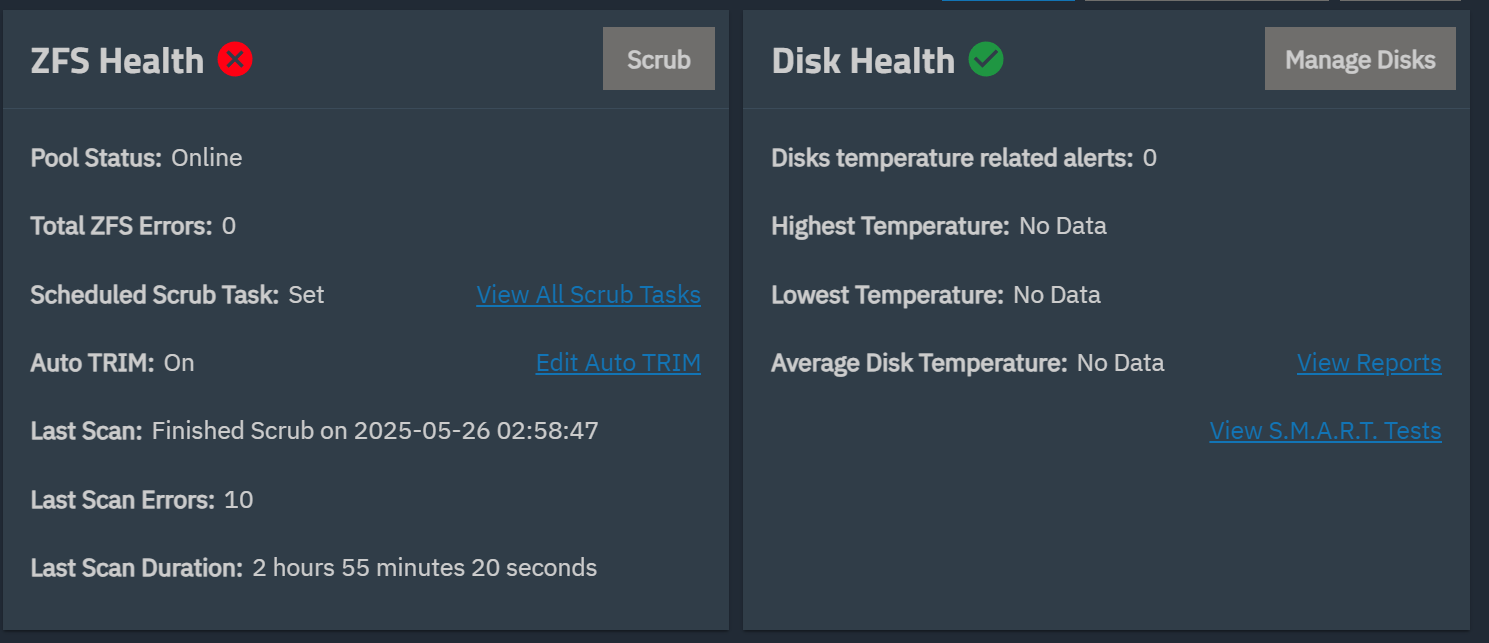The width and height of the screenshot is (1489, 643).
Task: Click the Auto TRIM label text
Action: [92, 363]
